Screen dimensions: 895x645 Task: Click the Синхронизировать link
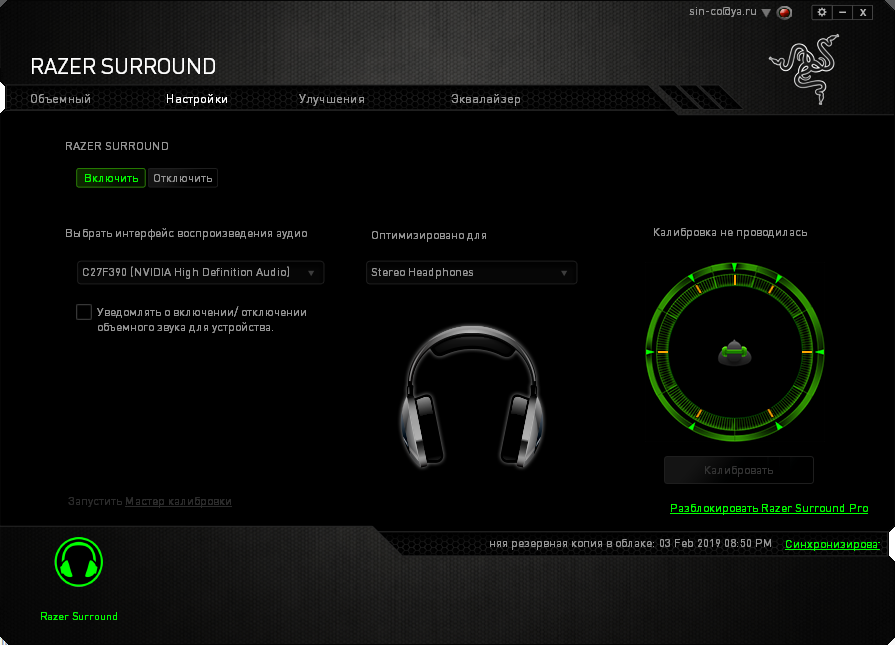click(x=832, y=544)
